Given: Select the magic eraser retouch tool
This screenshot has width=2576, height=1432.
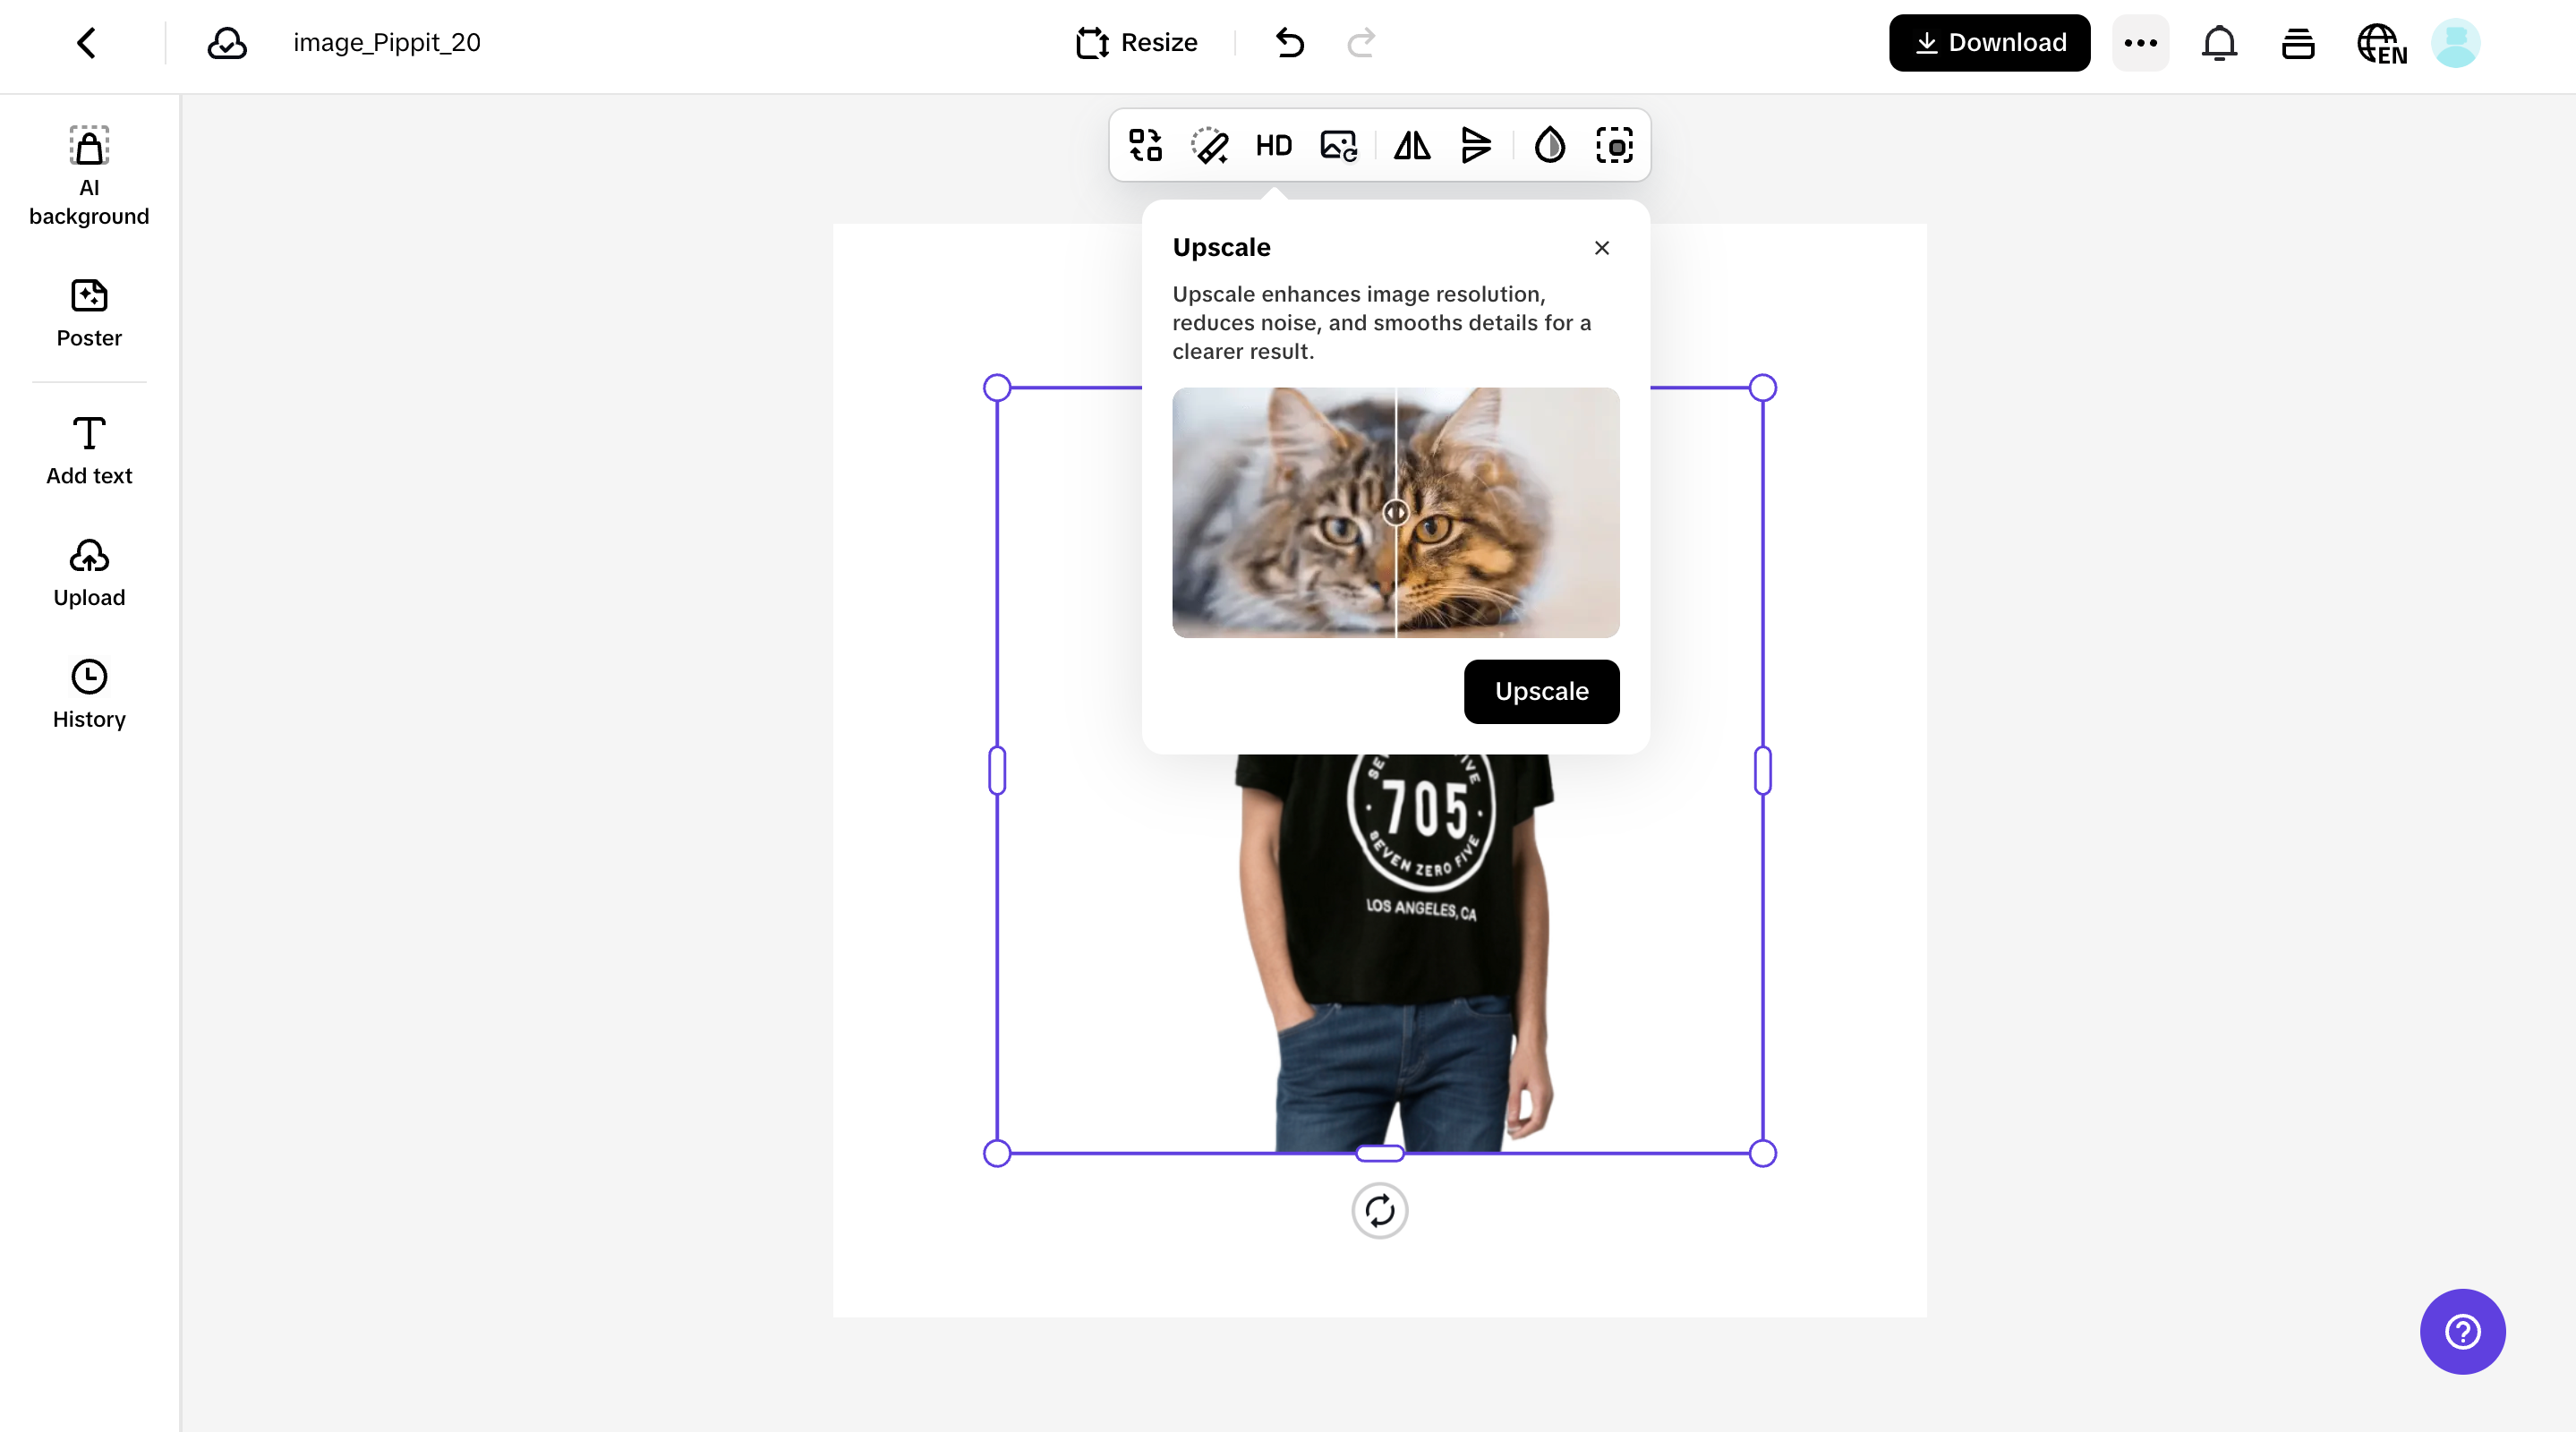Looking at the screenshot, I should pos(1210,145).
